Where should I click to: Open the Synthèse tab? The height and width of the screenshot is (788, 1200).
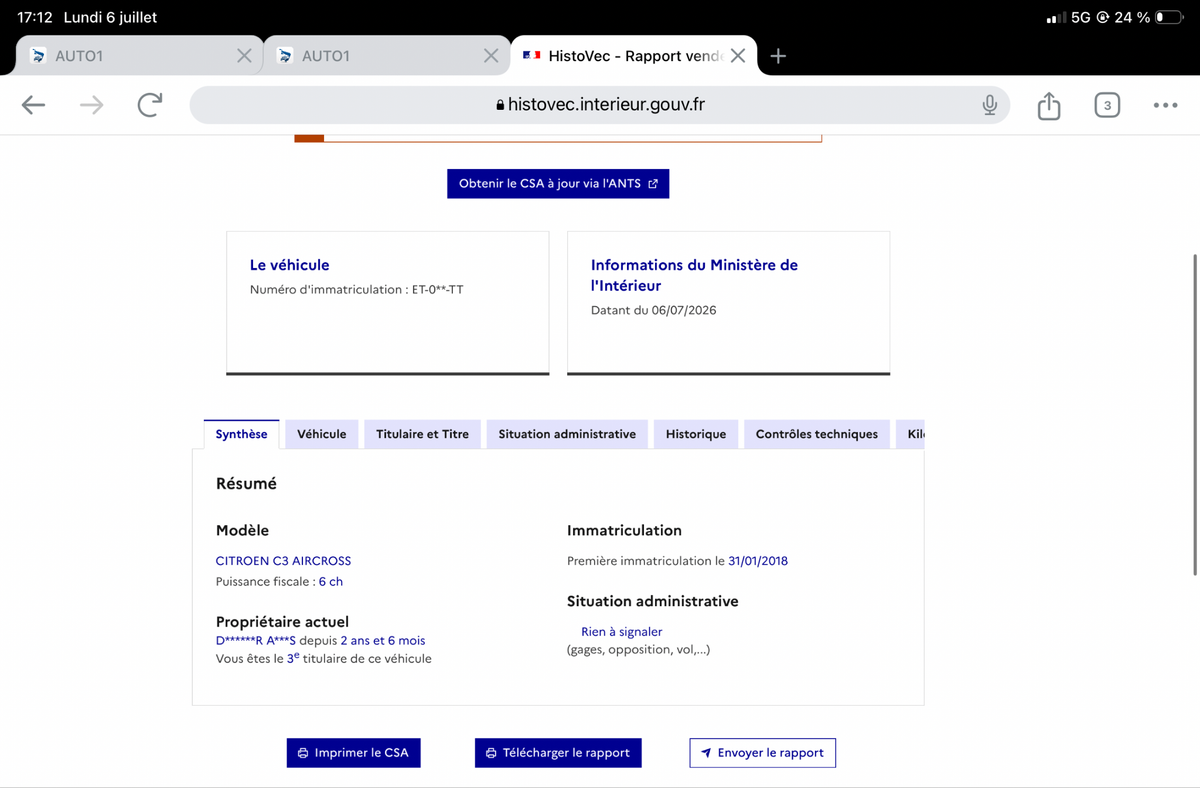pos(242,434)
